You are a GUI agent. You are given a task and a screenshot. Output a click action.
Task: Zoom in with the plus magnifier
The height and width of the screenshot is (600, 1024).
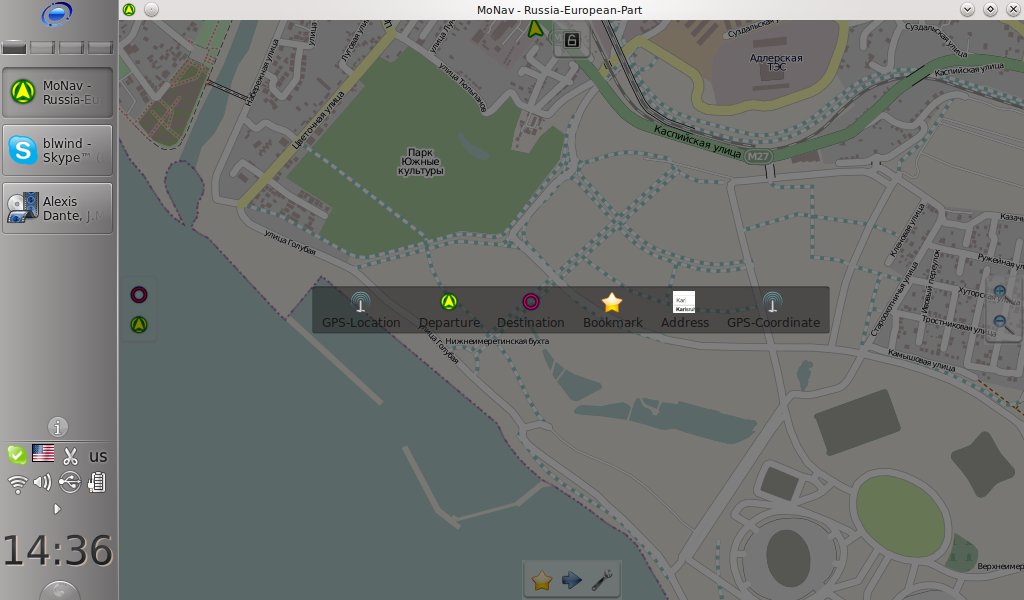coord(1000,293)
